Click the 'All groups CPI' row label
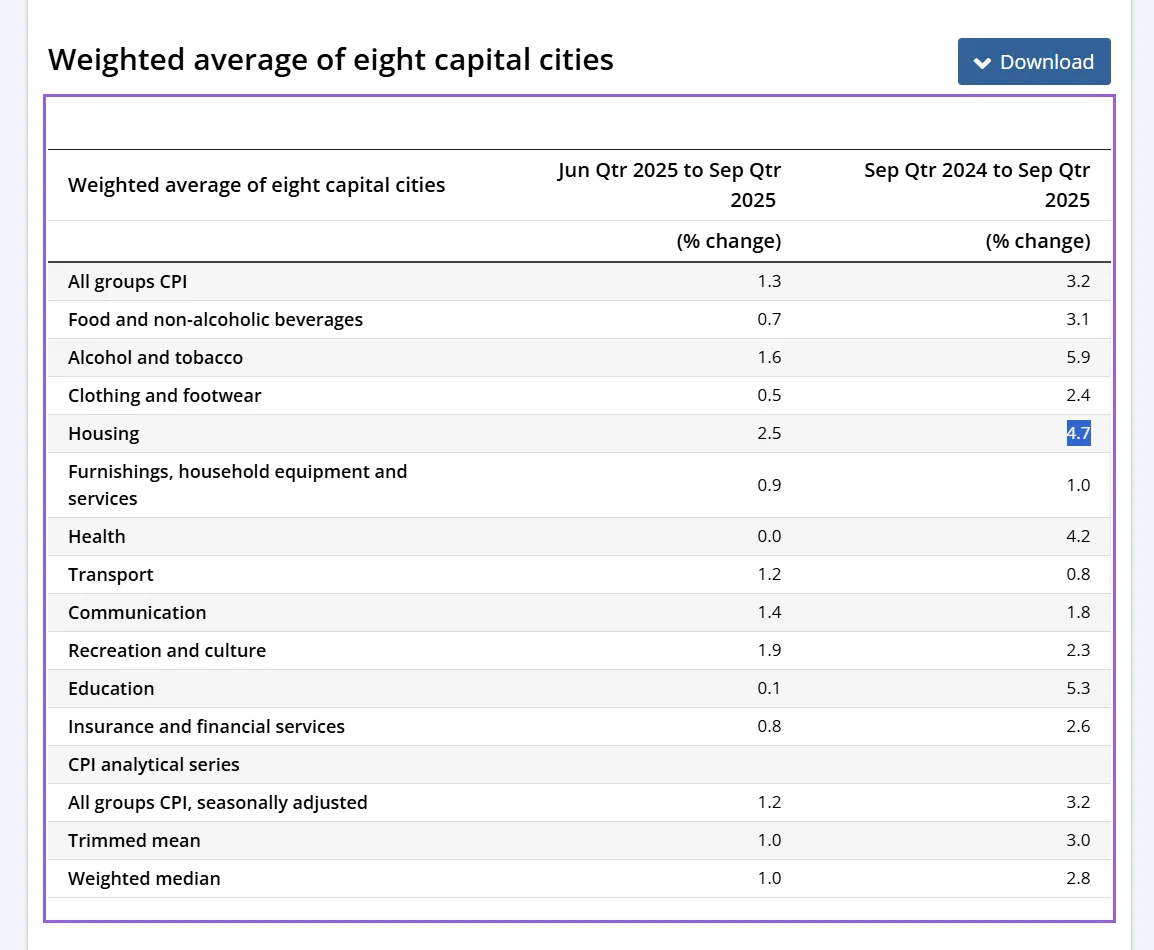This screenshot has width=1154, height=950. click(127, 282)
